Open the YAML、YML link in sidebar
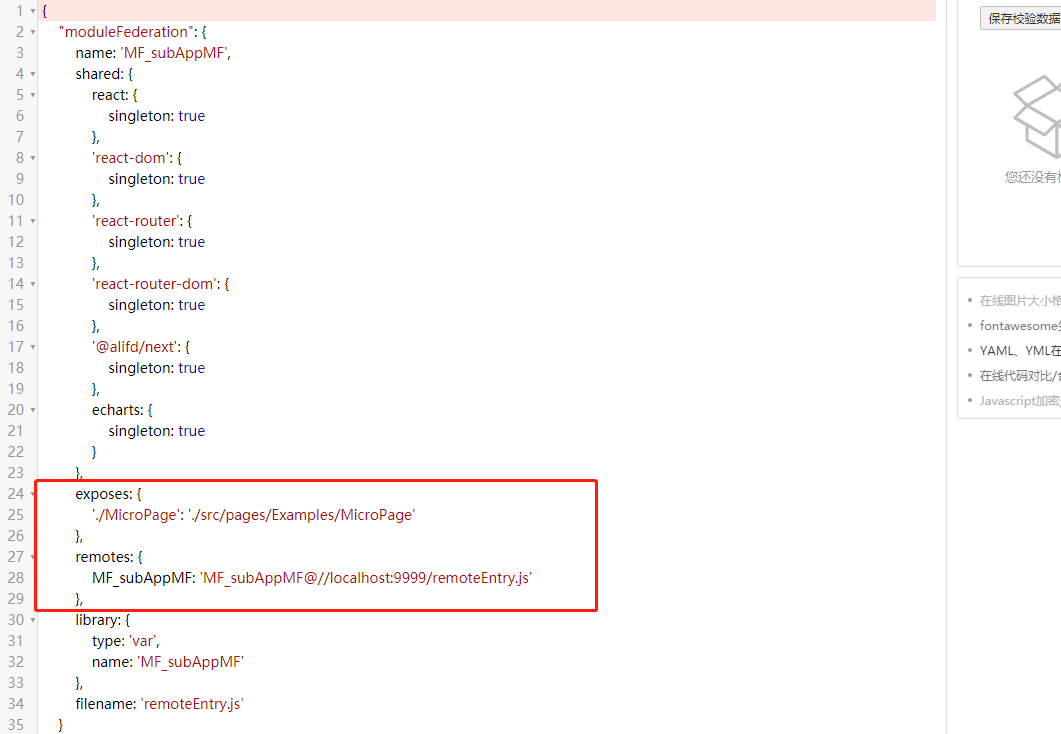Image resolution: width=1061 pixels, height=734 pixels. click(x=1020, y=350)
